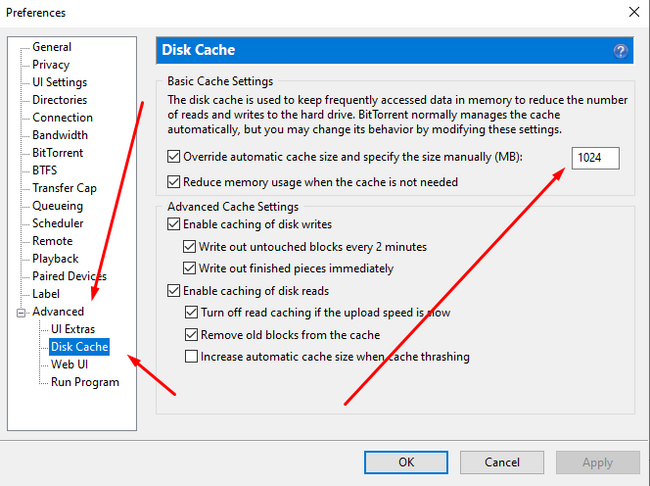Image resolution: width=650 pixels, height=486 pixels.
Task: Click the cache size input field
Action: (x=595, y=158)
